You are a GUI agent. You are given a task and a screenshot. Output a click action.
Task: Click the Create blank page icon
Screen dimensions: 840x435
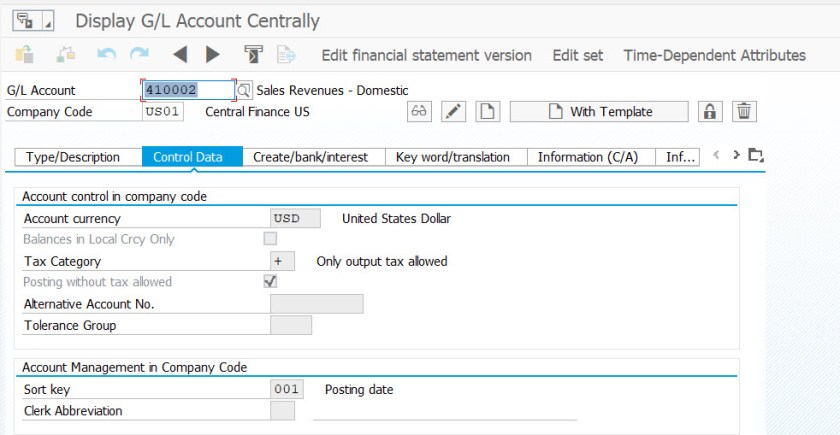click(x=486, y=112)
